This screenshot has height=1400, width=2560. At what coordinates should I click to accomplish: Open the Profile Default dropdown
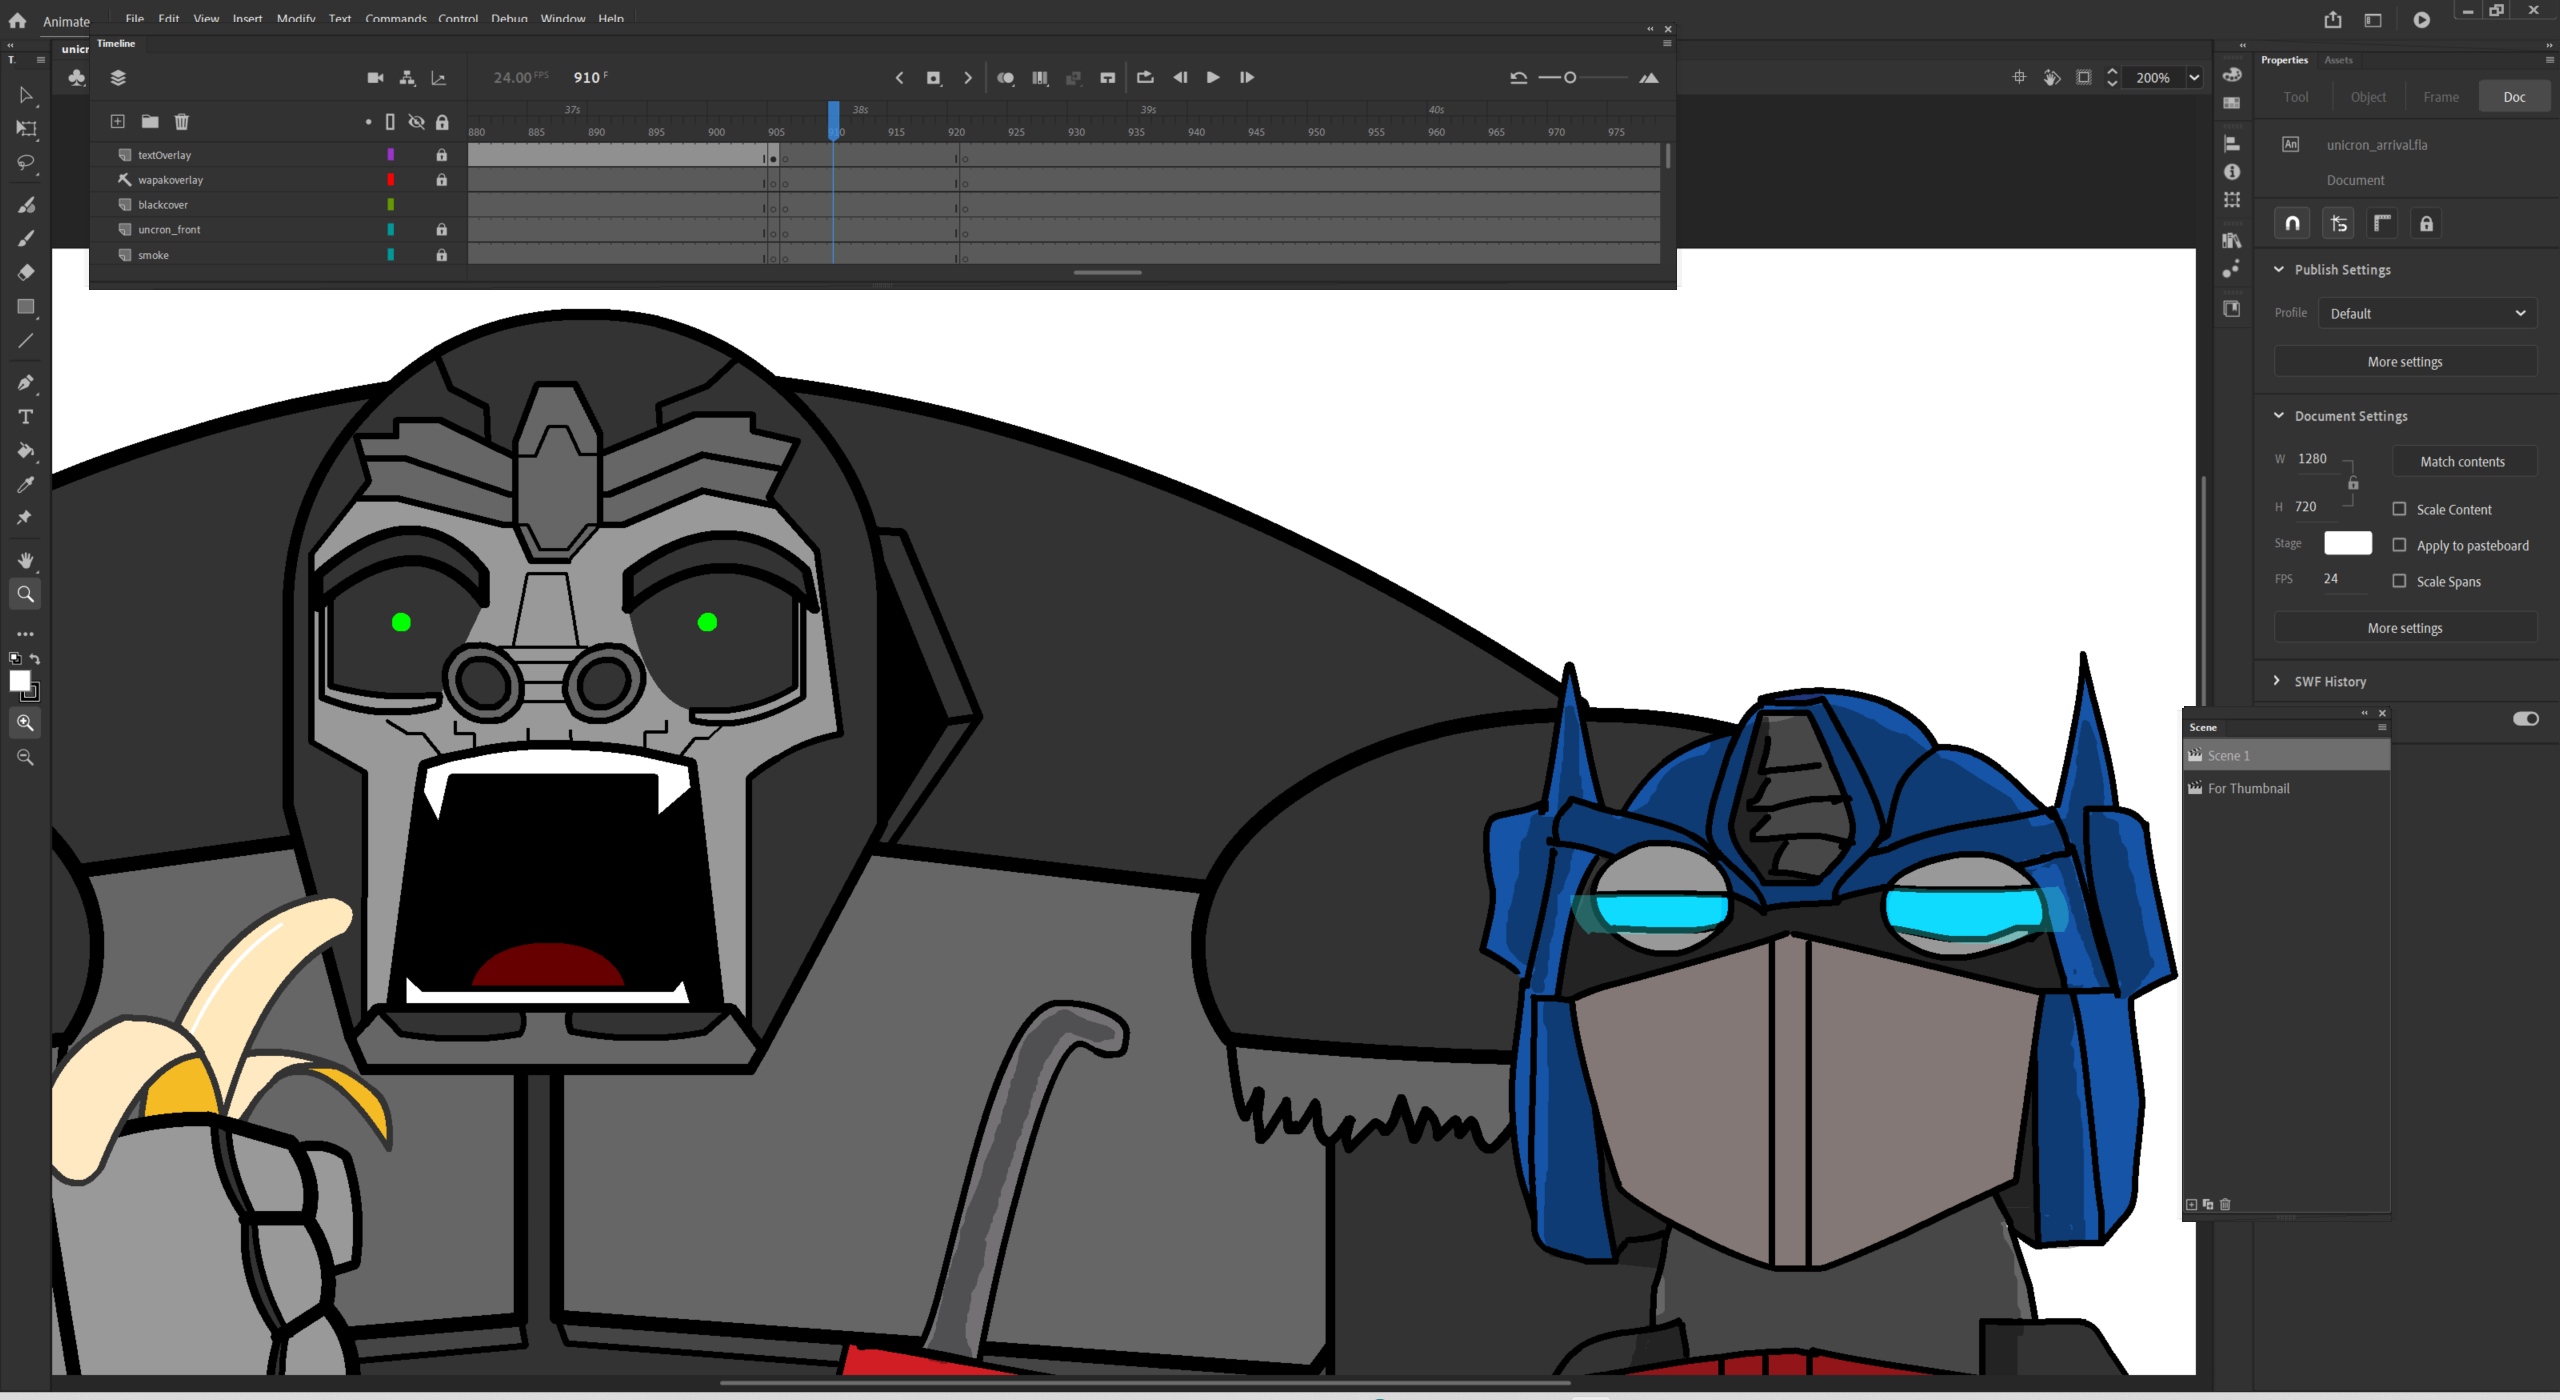(x=2427, y=314)
